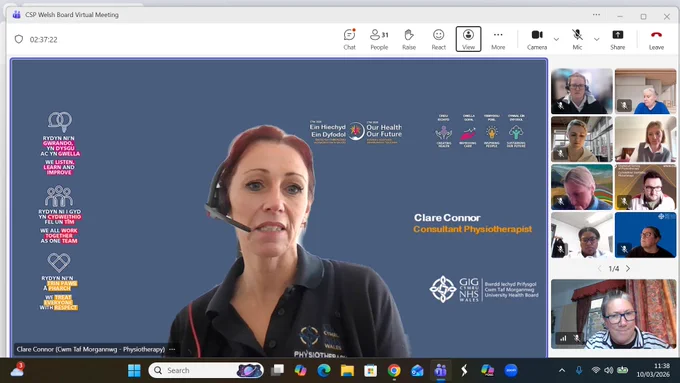Viewport: 680px width, 383px height.
Task: Select thumbnail with solid blue background
Action: [645, 235]
